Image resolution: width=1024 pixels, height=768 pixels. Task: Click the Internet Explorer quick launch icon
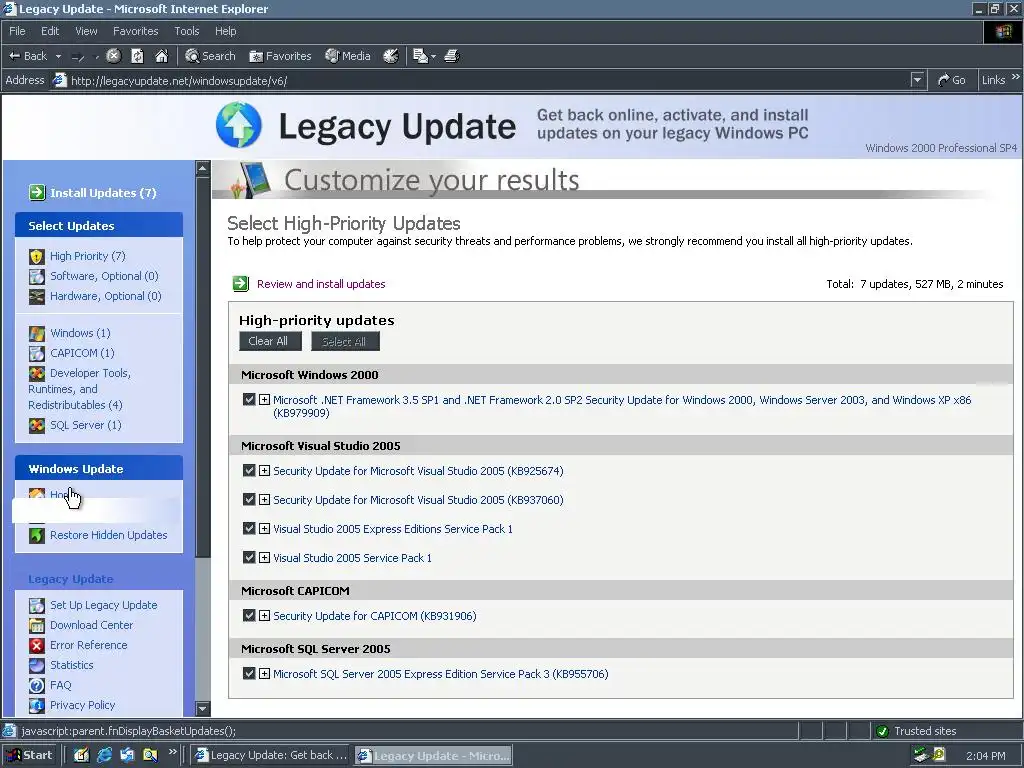(104, 756)
